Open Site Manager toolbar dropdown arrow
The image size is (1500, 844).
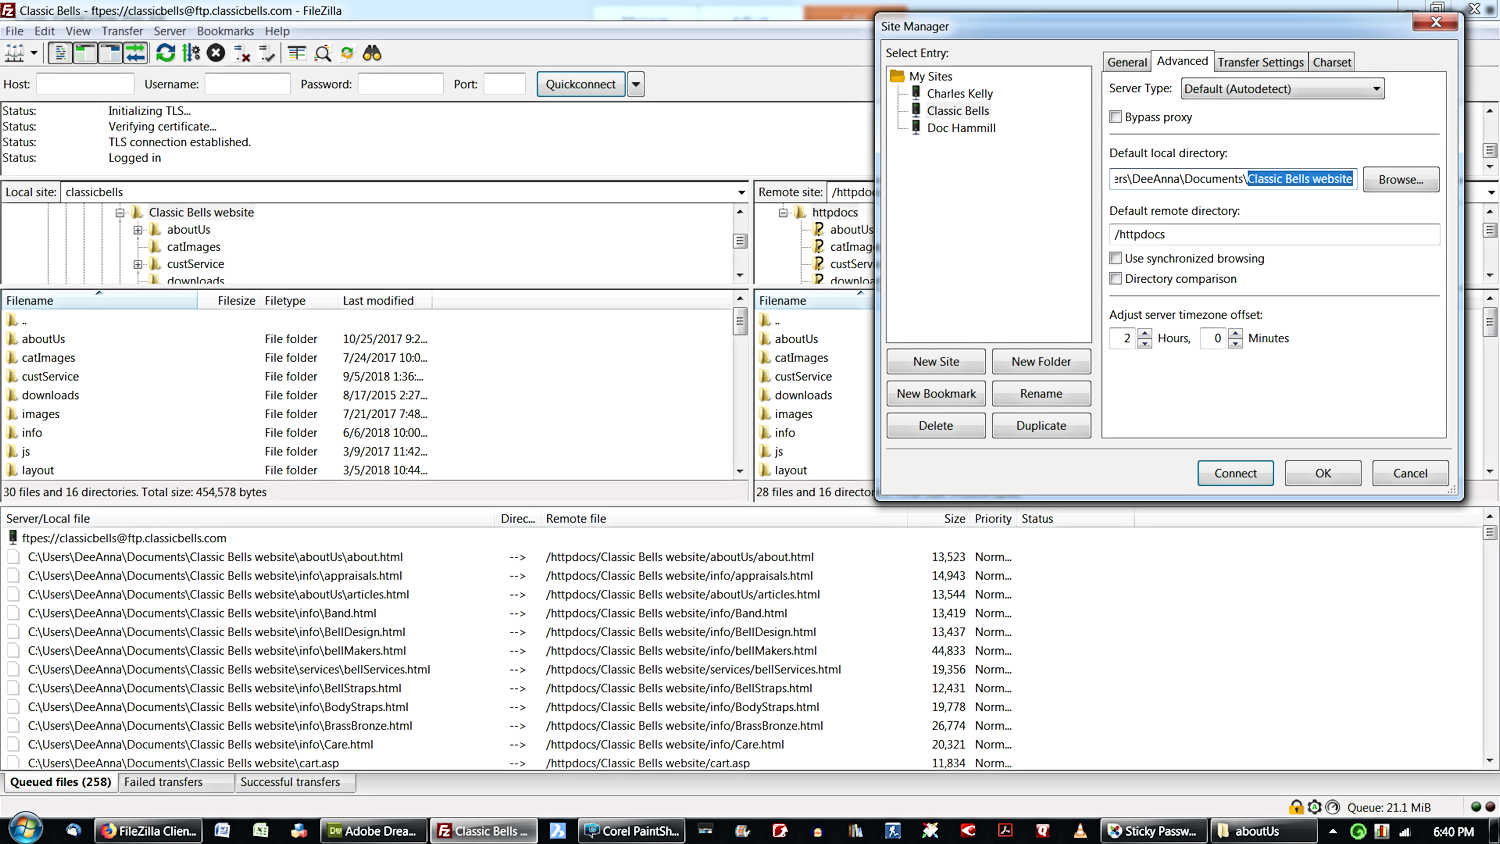click(34, 53)
